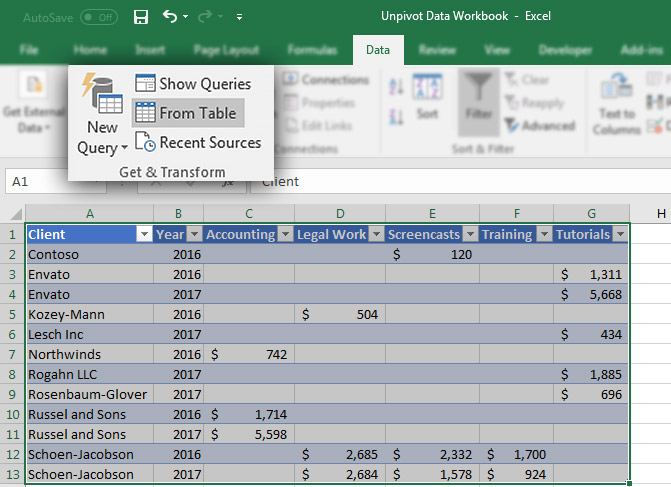
Task: Click the Screencasts value 2,332
Action: coord(432,454)
